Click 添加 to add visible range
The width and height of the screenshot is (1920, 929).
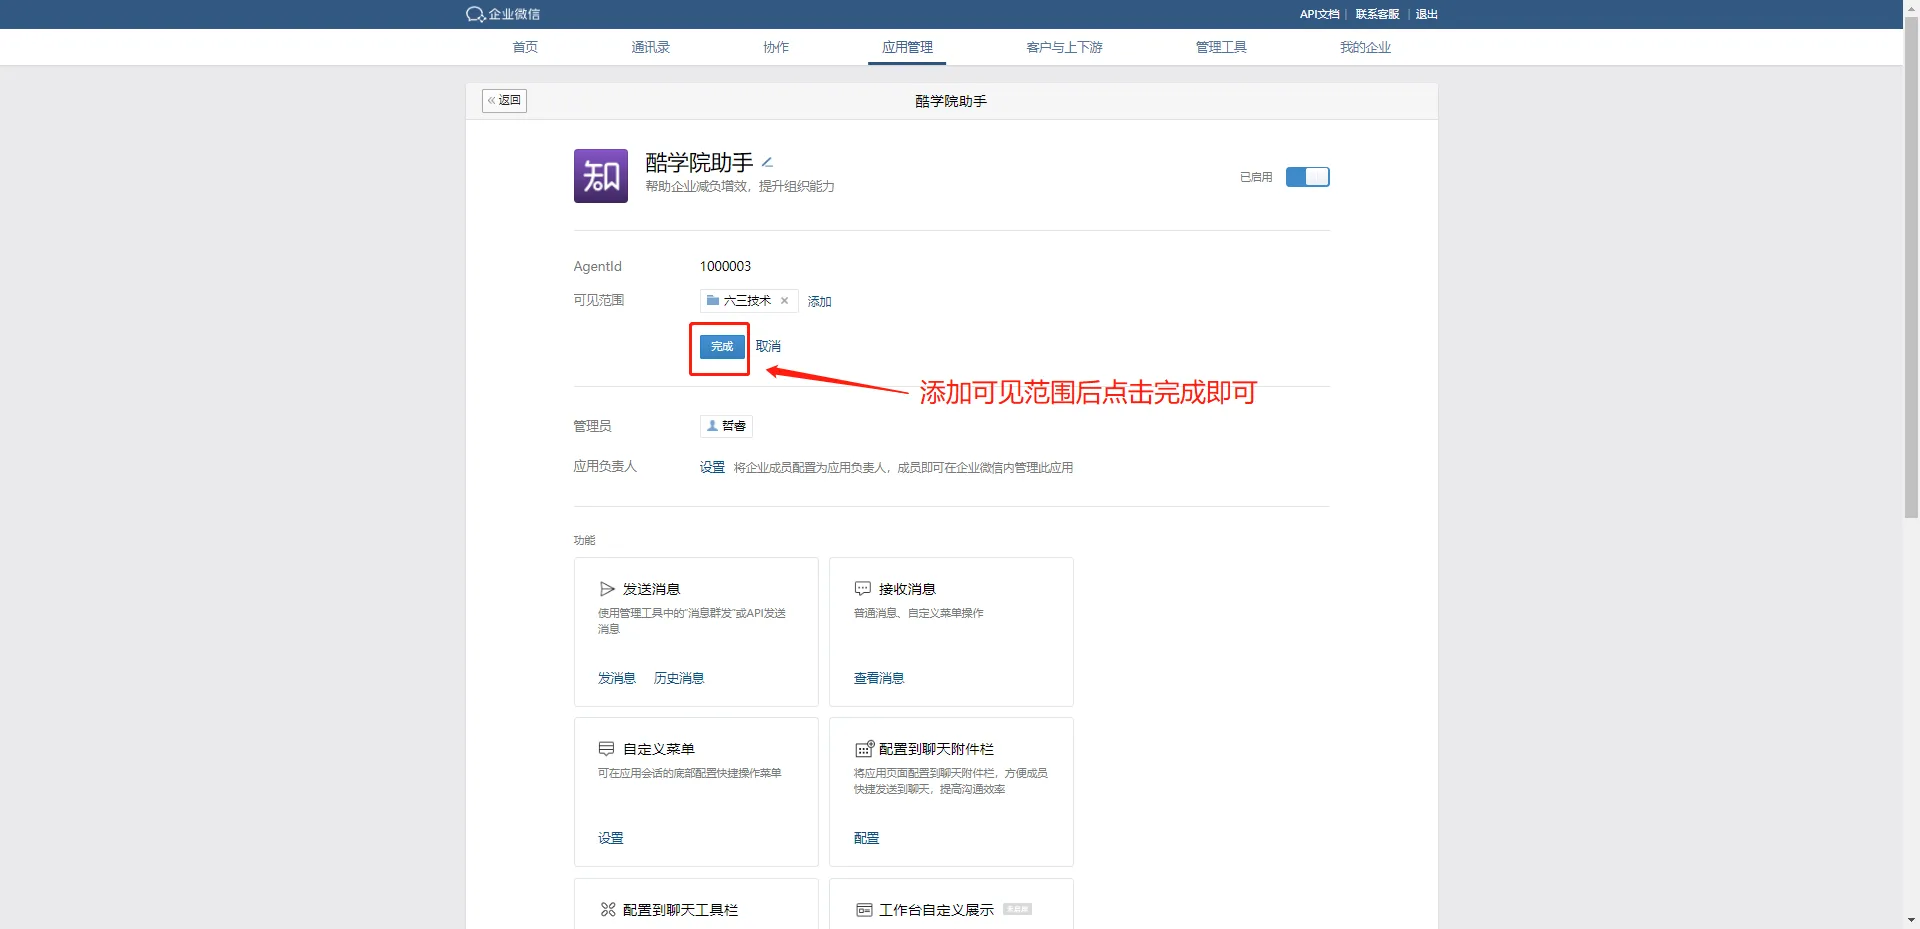click(x=819, y=301)
